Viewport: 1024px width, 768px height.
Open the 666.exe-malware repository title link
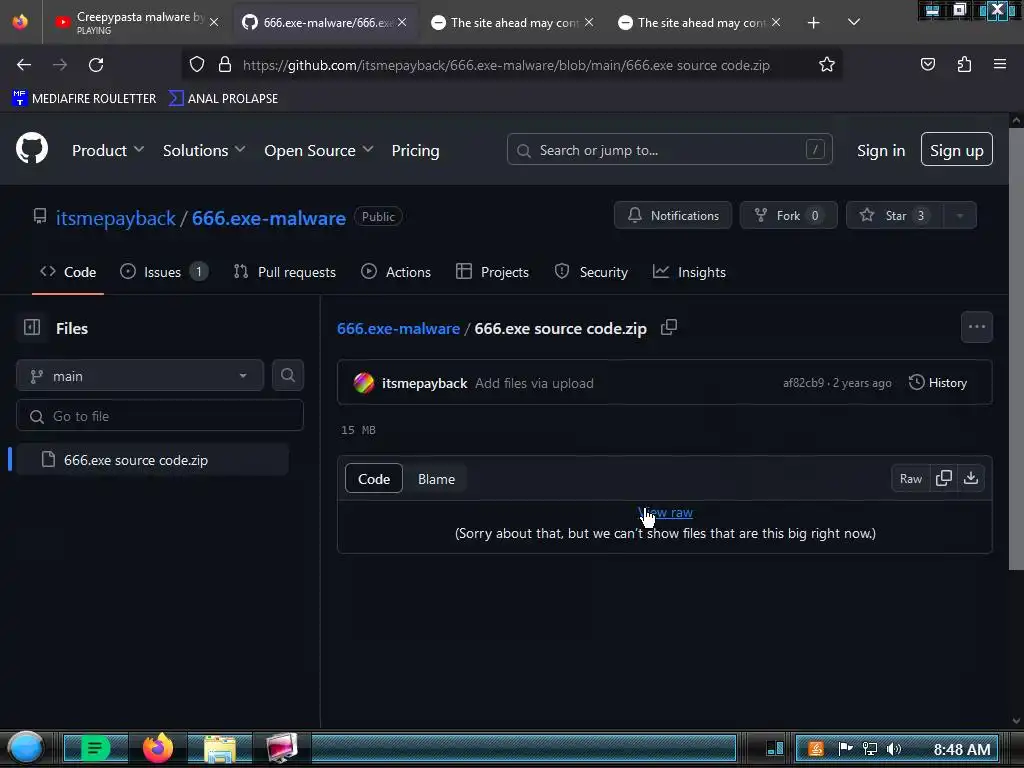pyautogui.click(x=268, y=217)
